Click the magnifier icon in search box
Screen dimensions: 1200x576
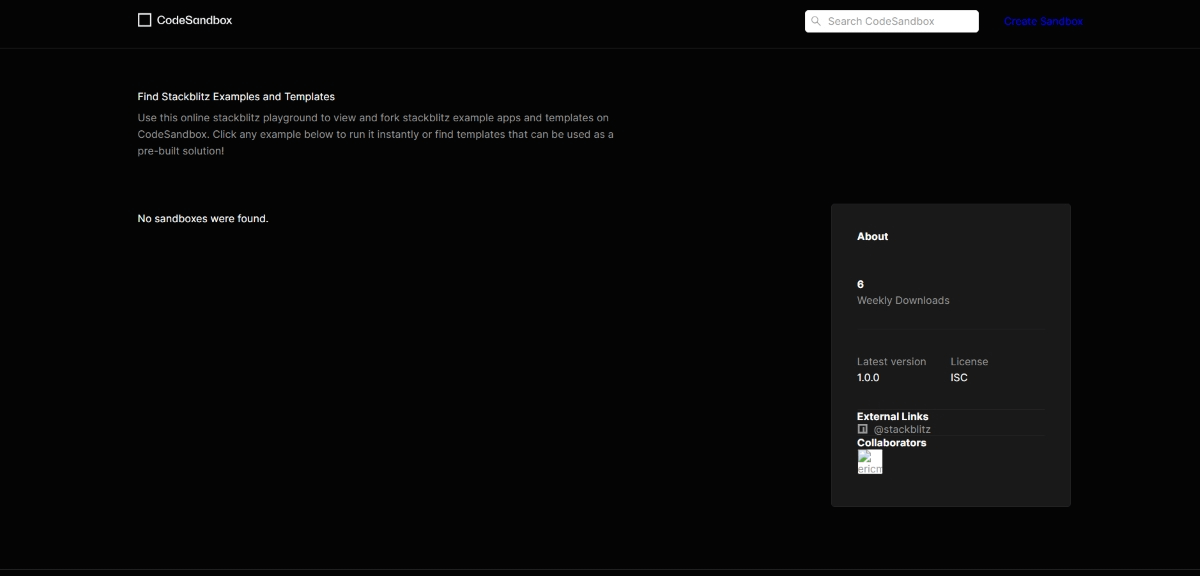click(816, 21)
